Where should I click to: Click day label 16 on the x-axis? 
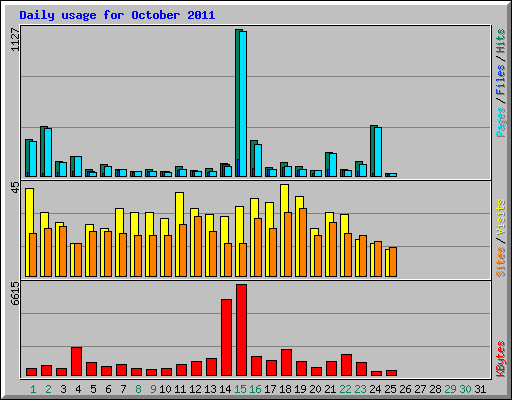click(255, 389)
